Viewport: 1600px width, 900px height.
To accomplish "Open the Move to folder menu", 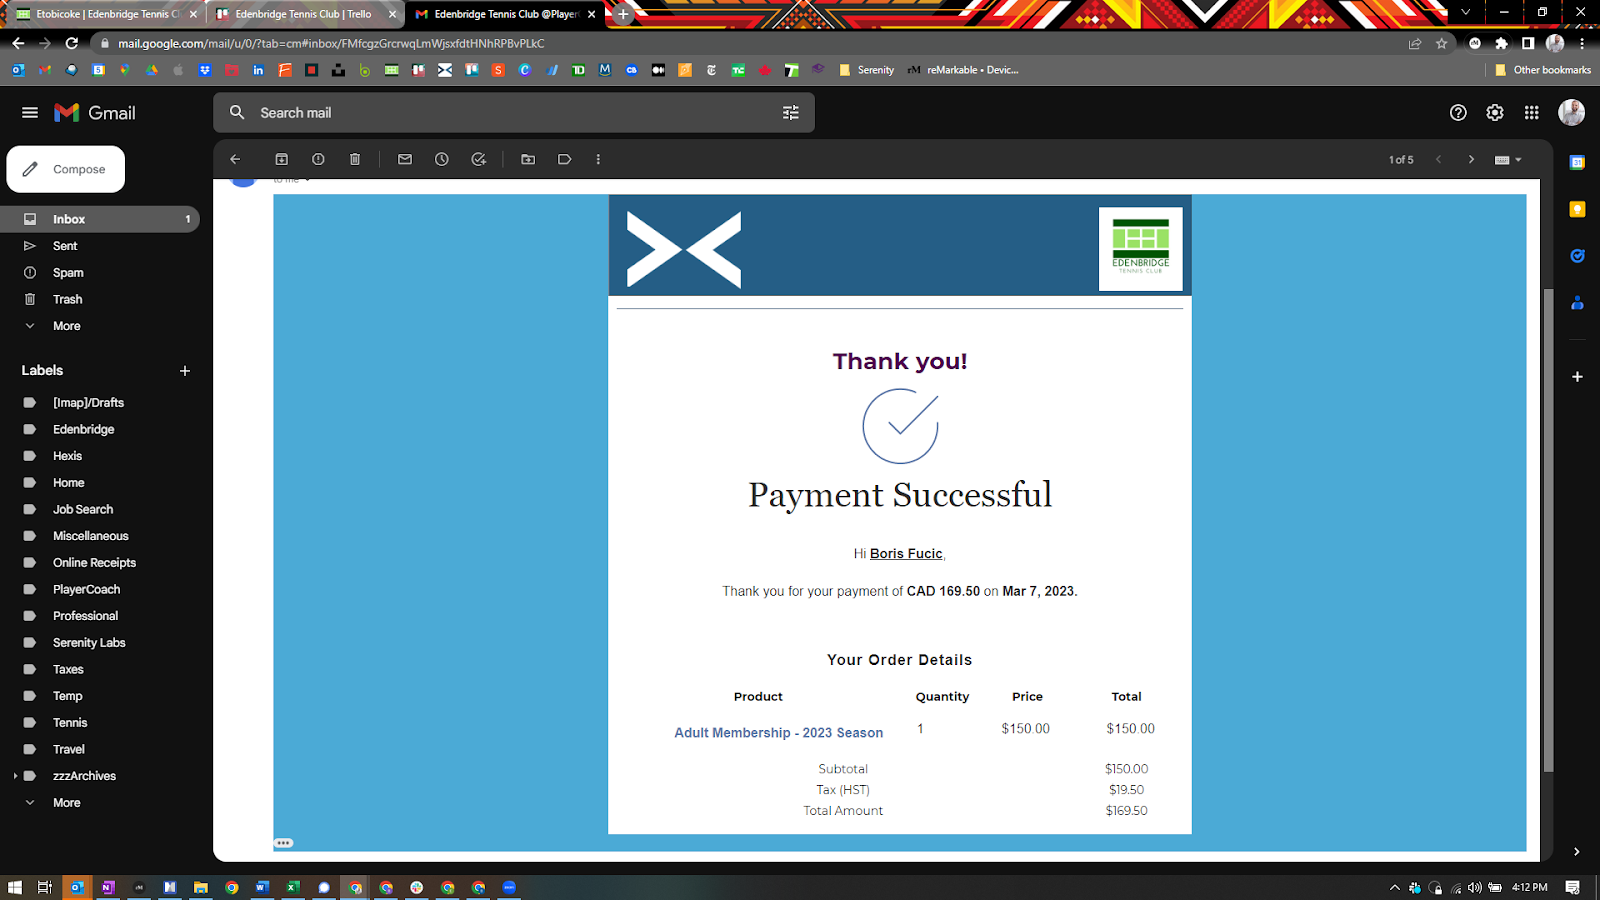I will pos(528,159).
